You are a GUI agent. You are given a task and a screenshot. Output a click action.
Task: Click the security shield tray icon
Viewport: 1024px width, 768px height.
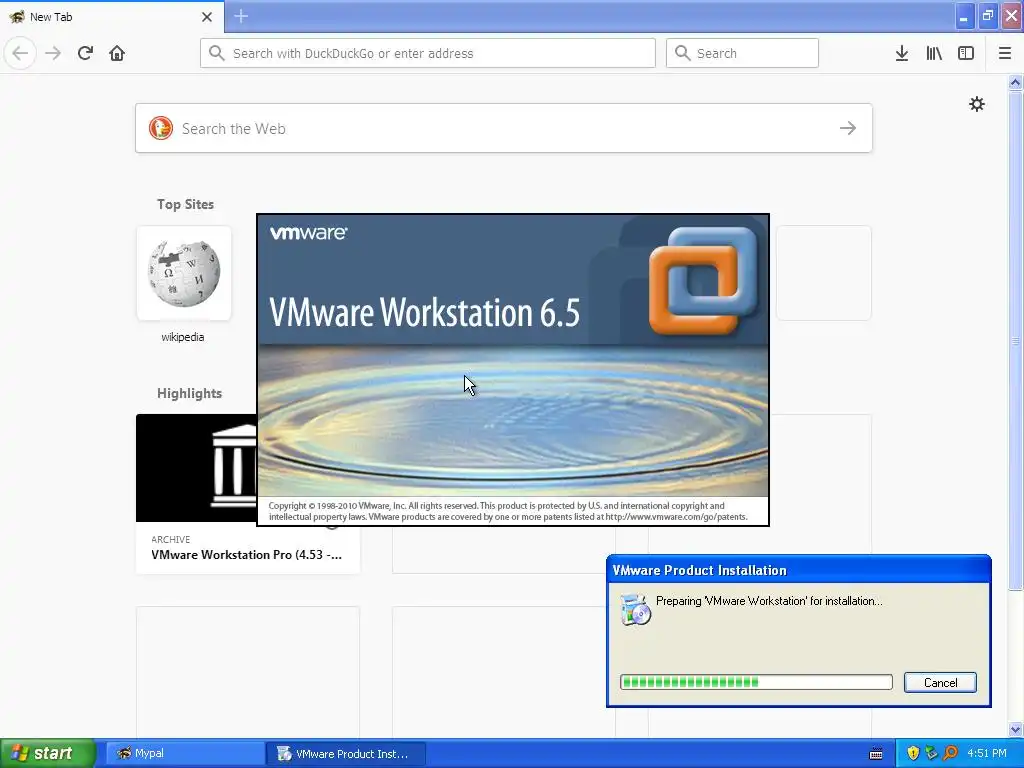[x=913, y=753]
